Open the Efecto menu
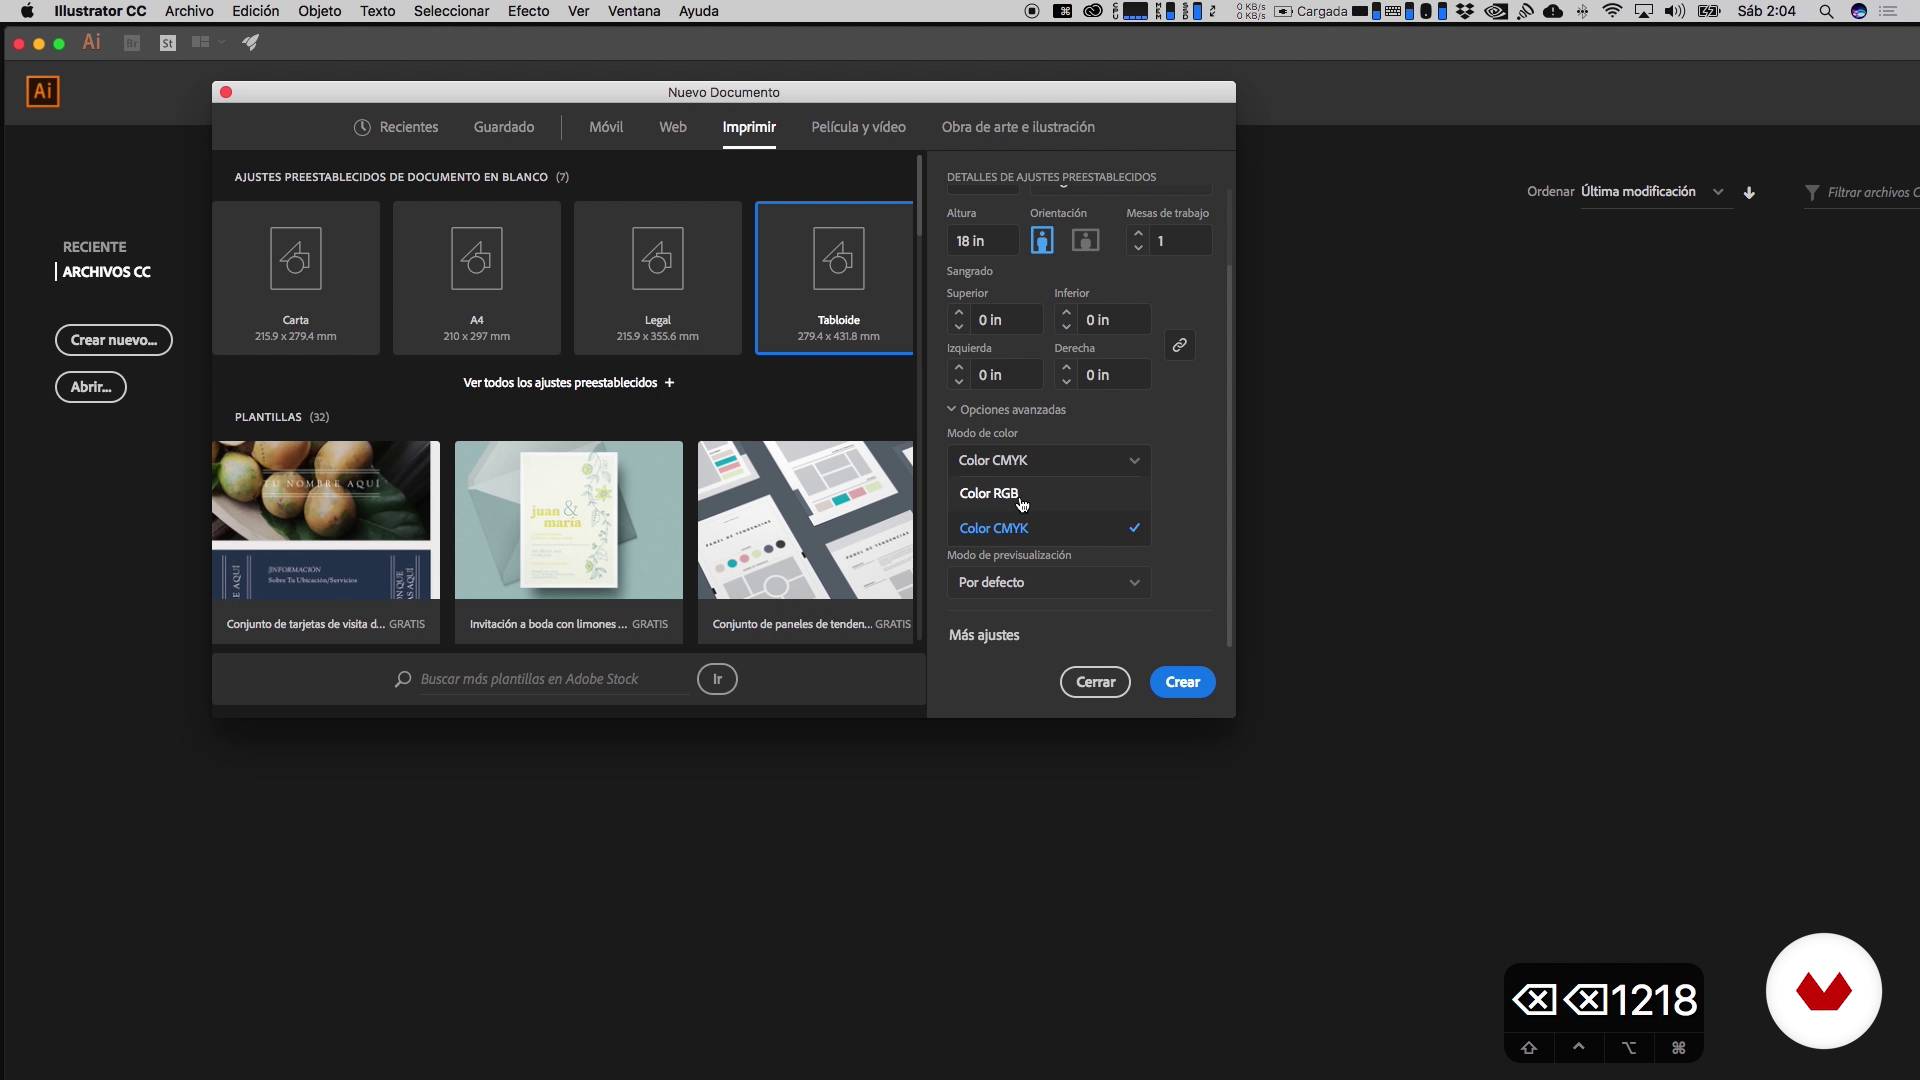This screenshot has height=1080, width=1920. pos(528,11)
